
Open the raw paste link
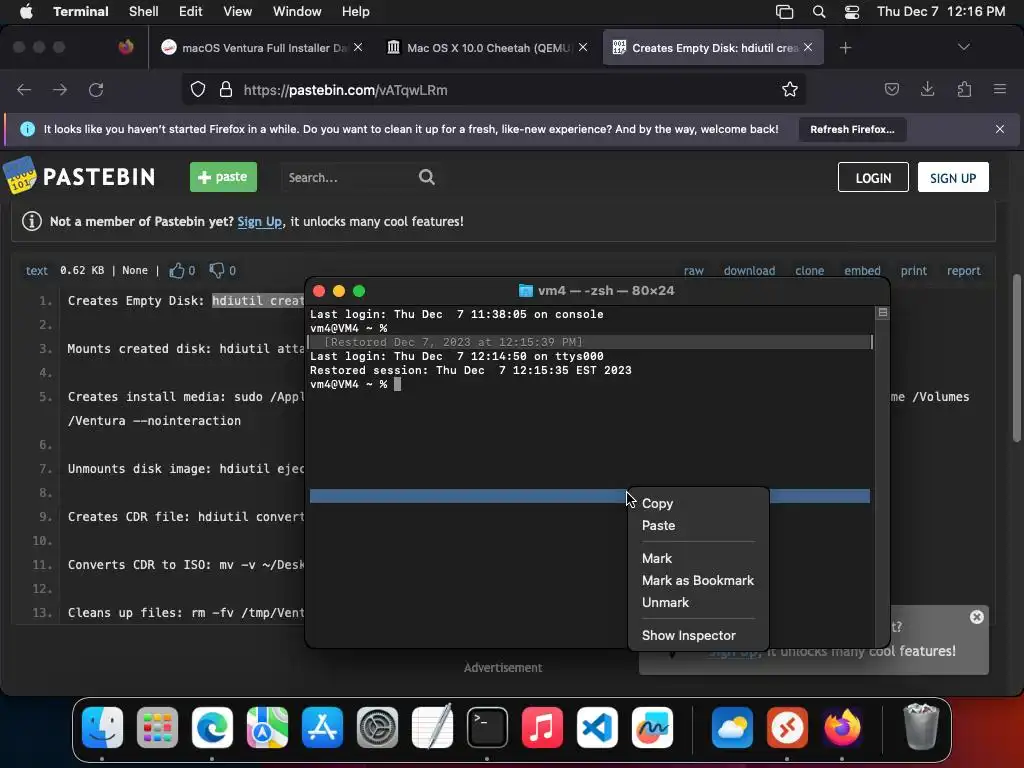(694, 271)
